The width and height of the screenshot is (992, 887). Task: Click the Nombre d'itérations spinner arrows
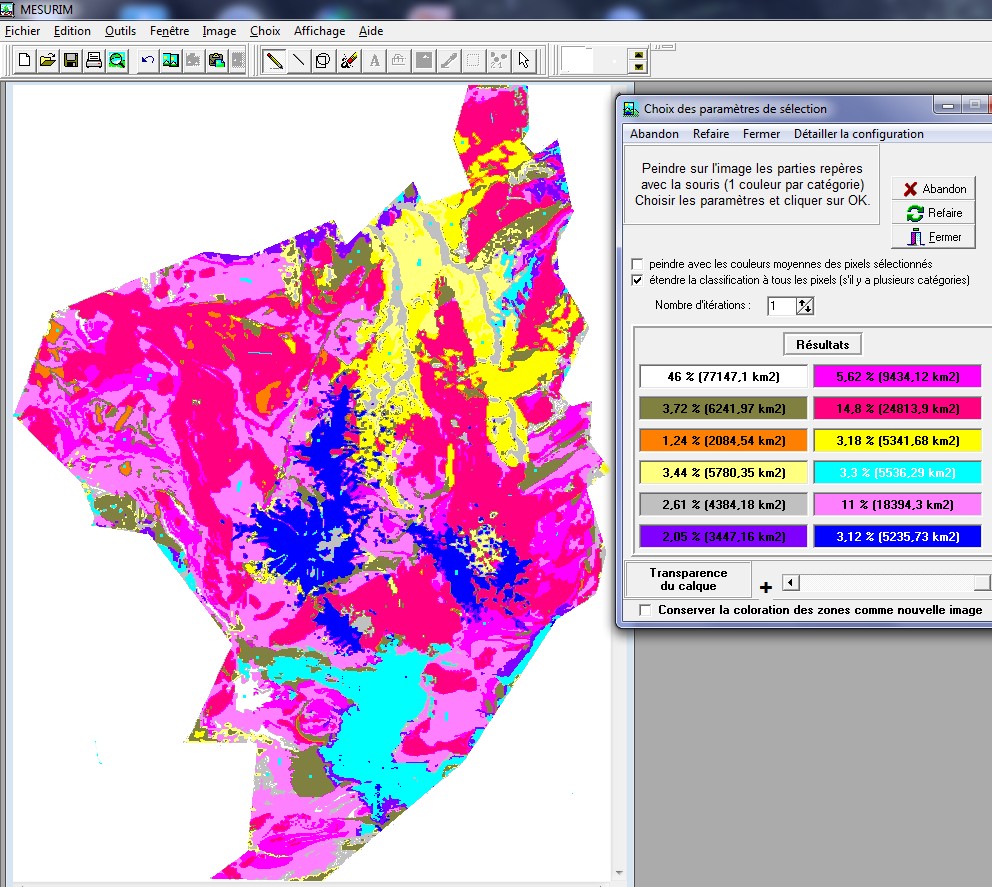(806, 306)
